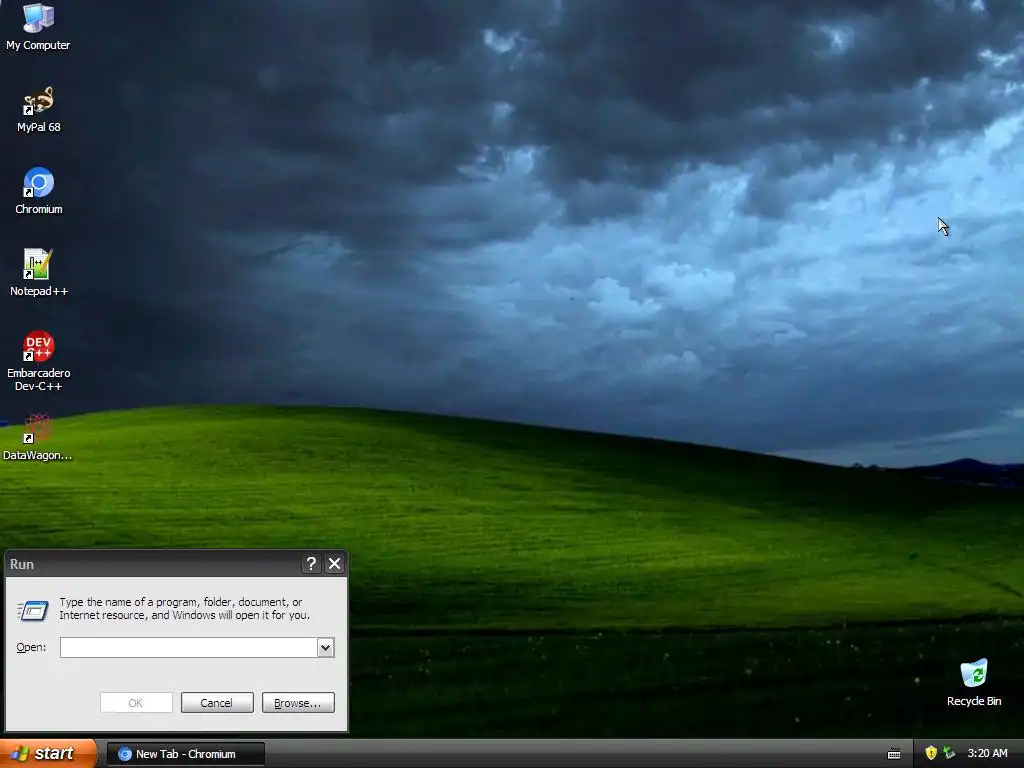This screenshot has height=768, width=1024.
Task: Select the Embarcadero Dev-C++ shortcut icon
Action: (x=39, y=361)
